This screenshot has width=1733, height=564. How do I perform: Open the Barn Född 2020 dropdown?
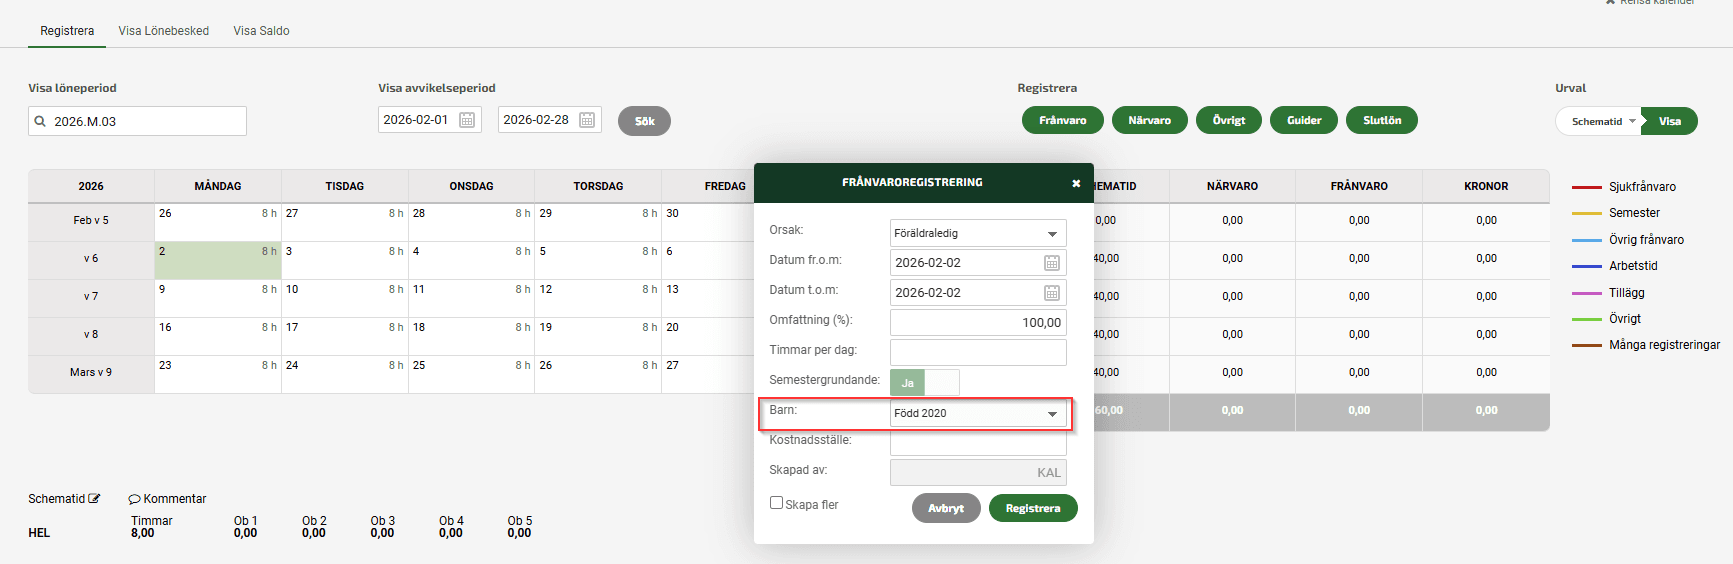tap(978, 413)
